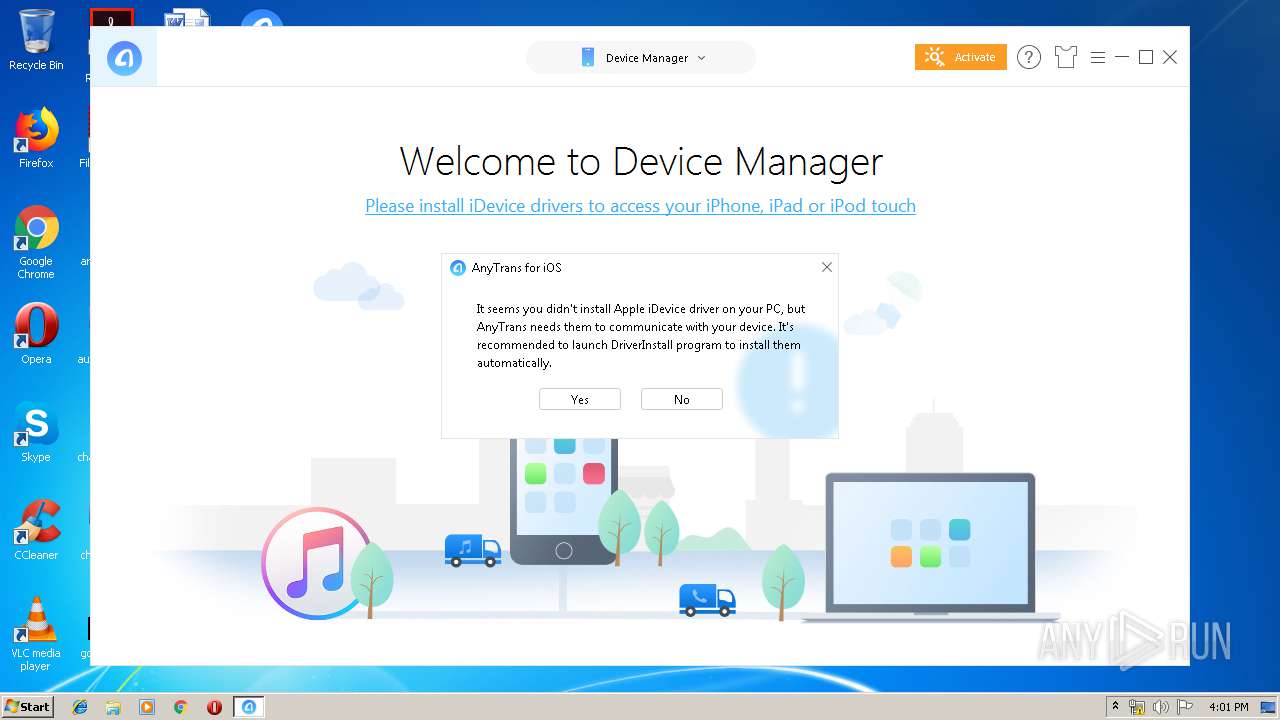1280x720 pixels.
Task: Open the Firefox desktop shortcut
Action: [x=36, y=138]
